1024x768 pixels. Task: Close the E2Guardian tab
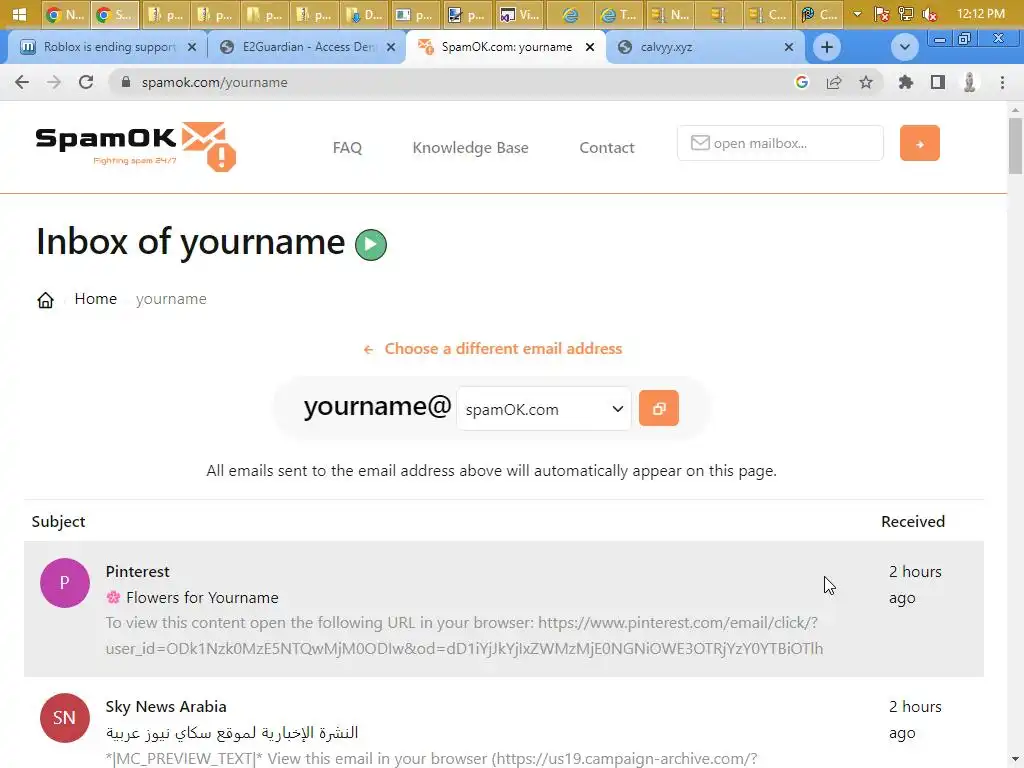(391, 47)
